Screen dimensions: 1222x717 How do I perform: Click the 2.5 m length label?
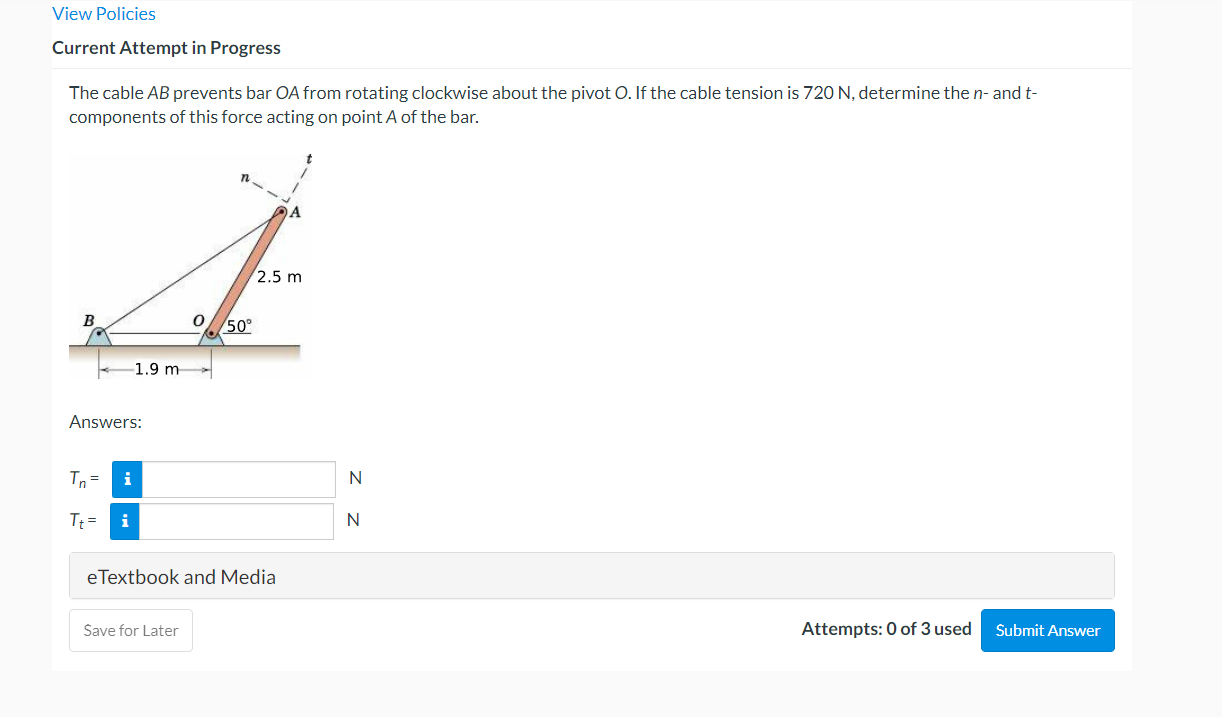pyautogui.click(x=279, y=276)
